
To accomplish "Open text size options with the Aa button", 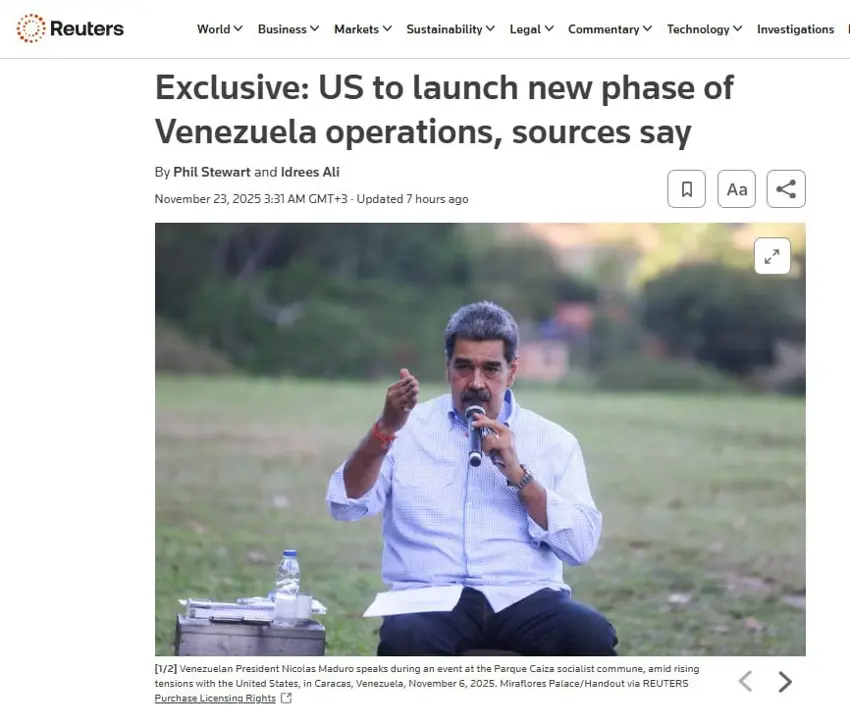I will [x=736, y=189].
